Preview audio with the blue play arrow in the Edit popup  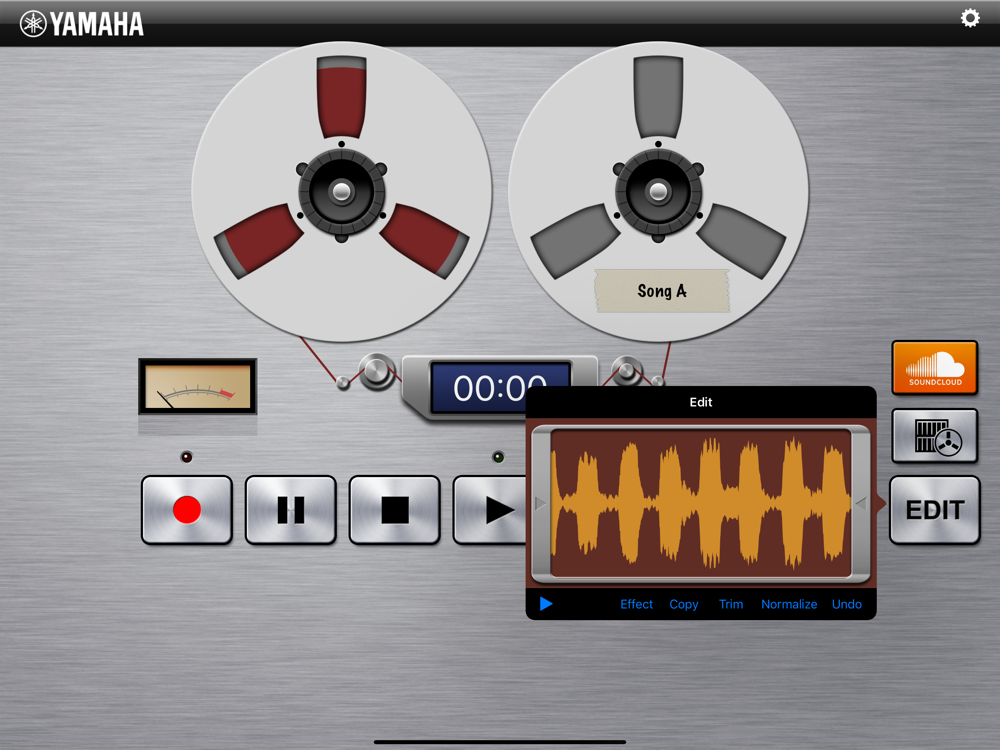coord(546,603)
